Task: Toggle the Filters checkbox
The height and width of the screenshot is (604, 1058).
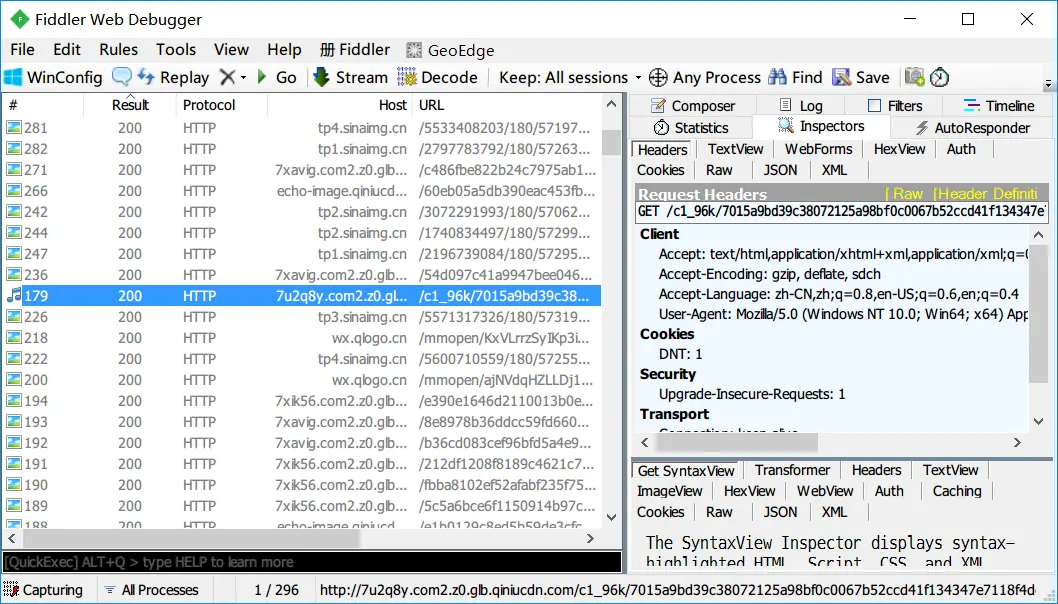Action: tap(874, 105)
